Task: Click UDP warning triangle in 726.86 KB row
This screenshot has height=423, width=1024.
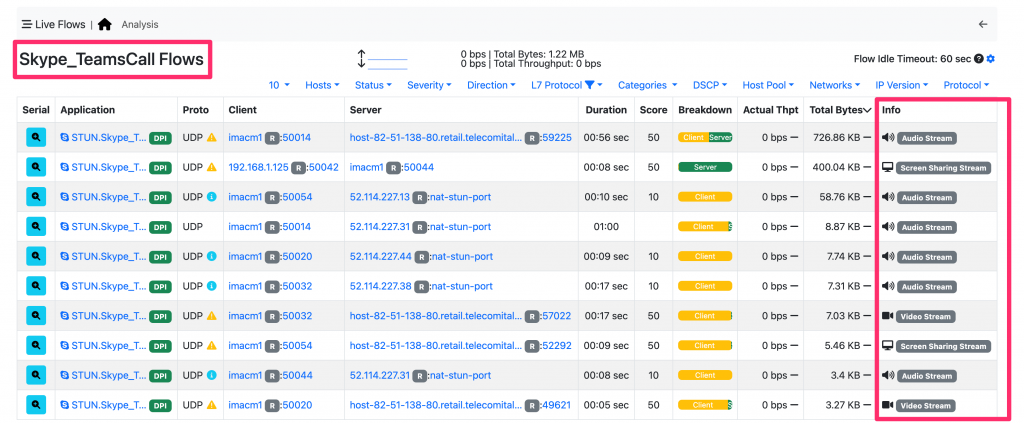Action: (212, 138)
